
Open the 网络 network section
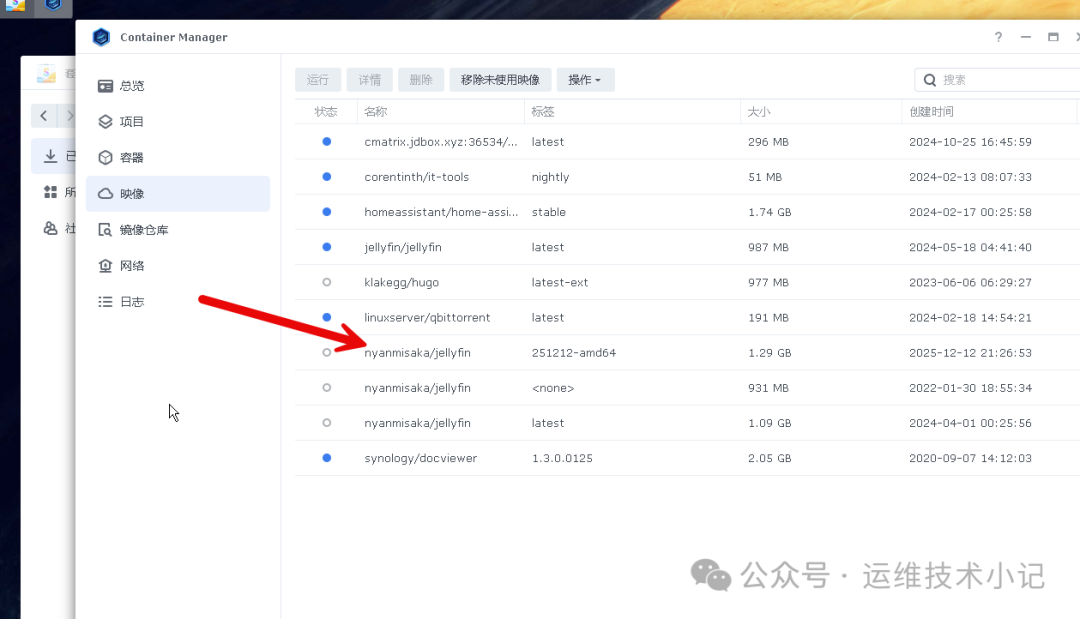click(178, 266)
